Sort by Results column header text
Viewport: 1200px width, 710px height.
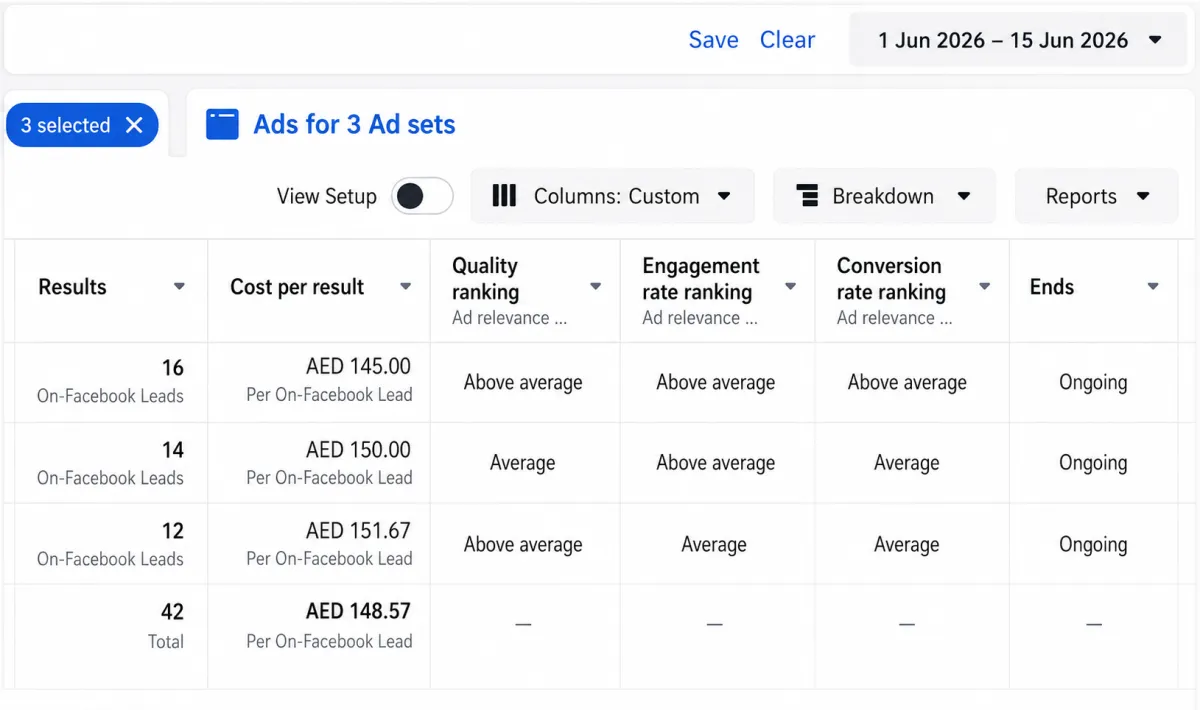72,287
